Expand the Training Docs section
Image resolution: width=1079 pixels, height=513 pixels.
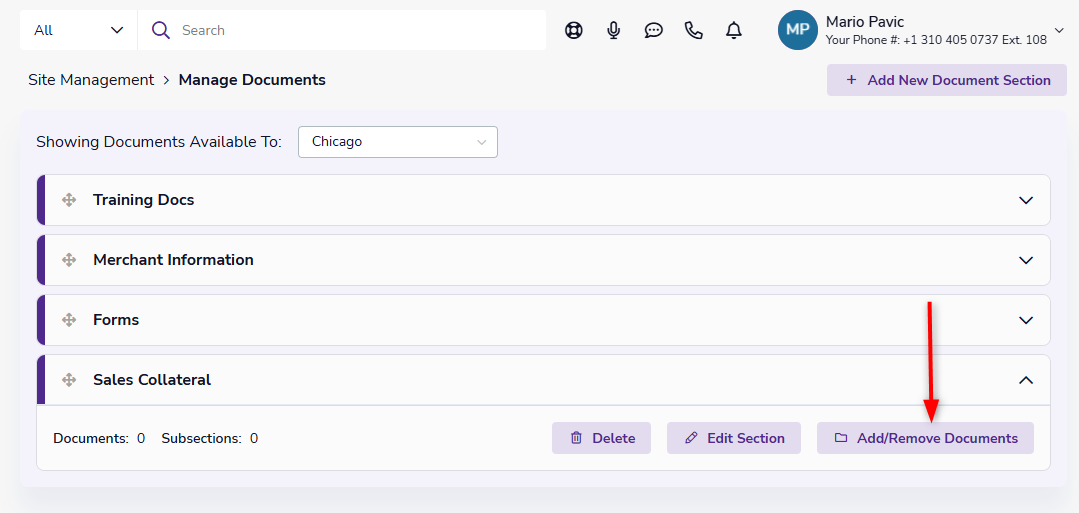pyautogui.click(x=1026, y=200)
